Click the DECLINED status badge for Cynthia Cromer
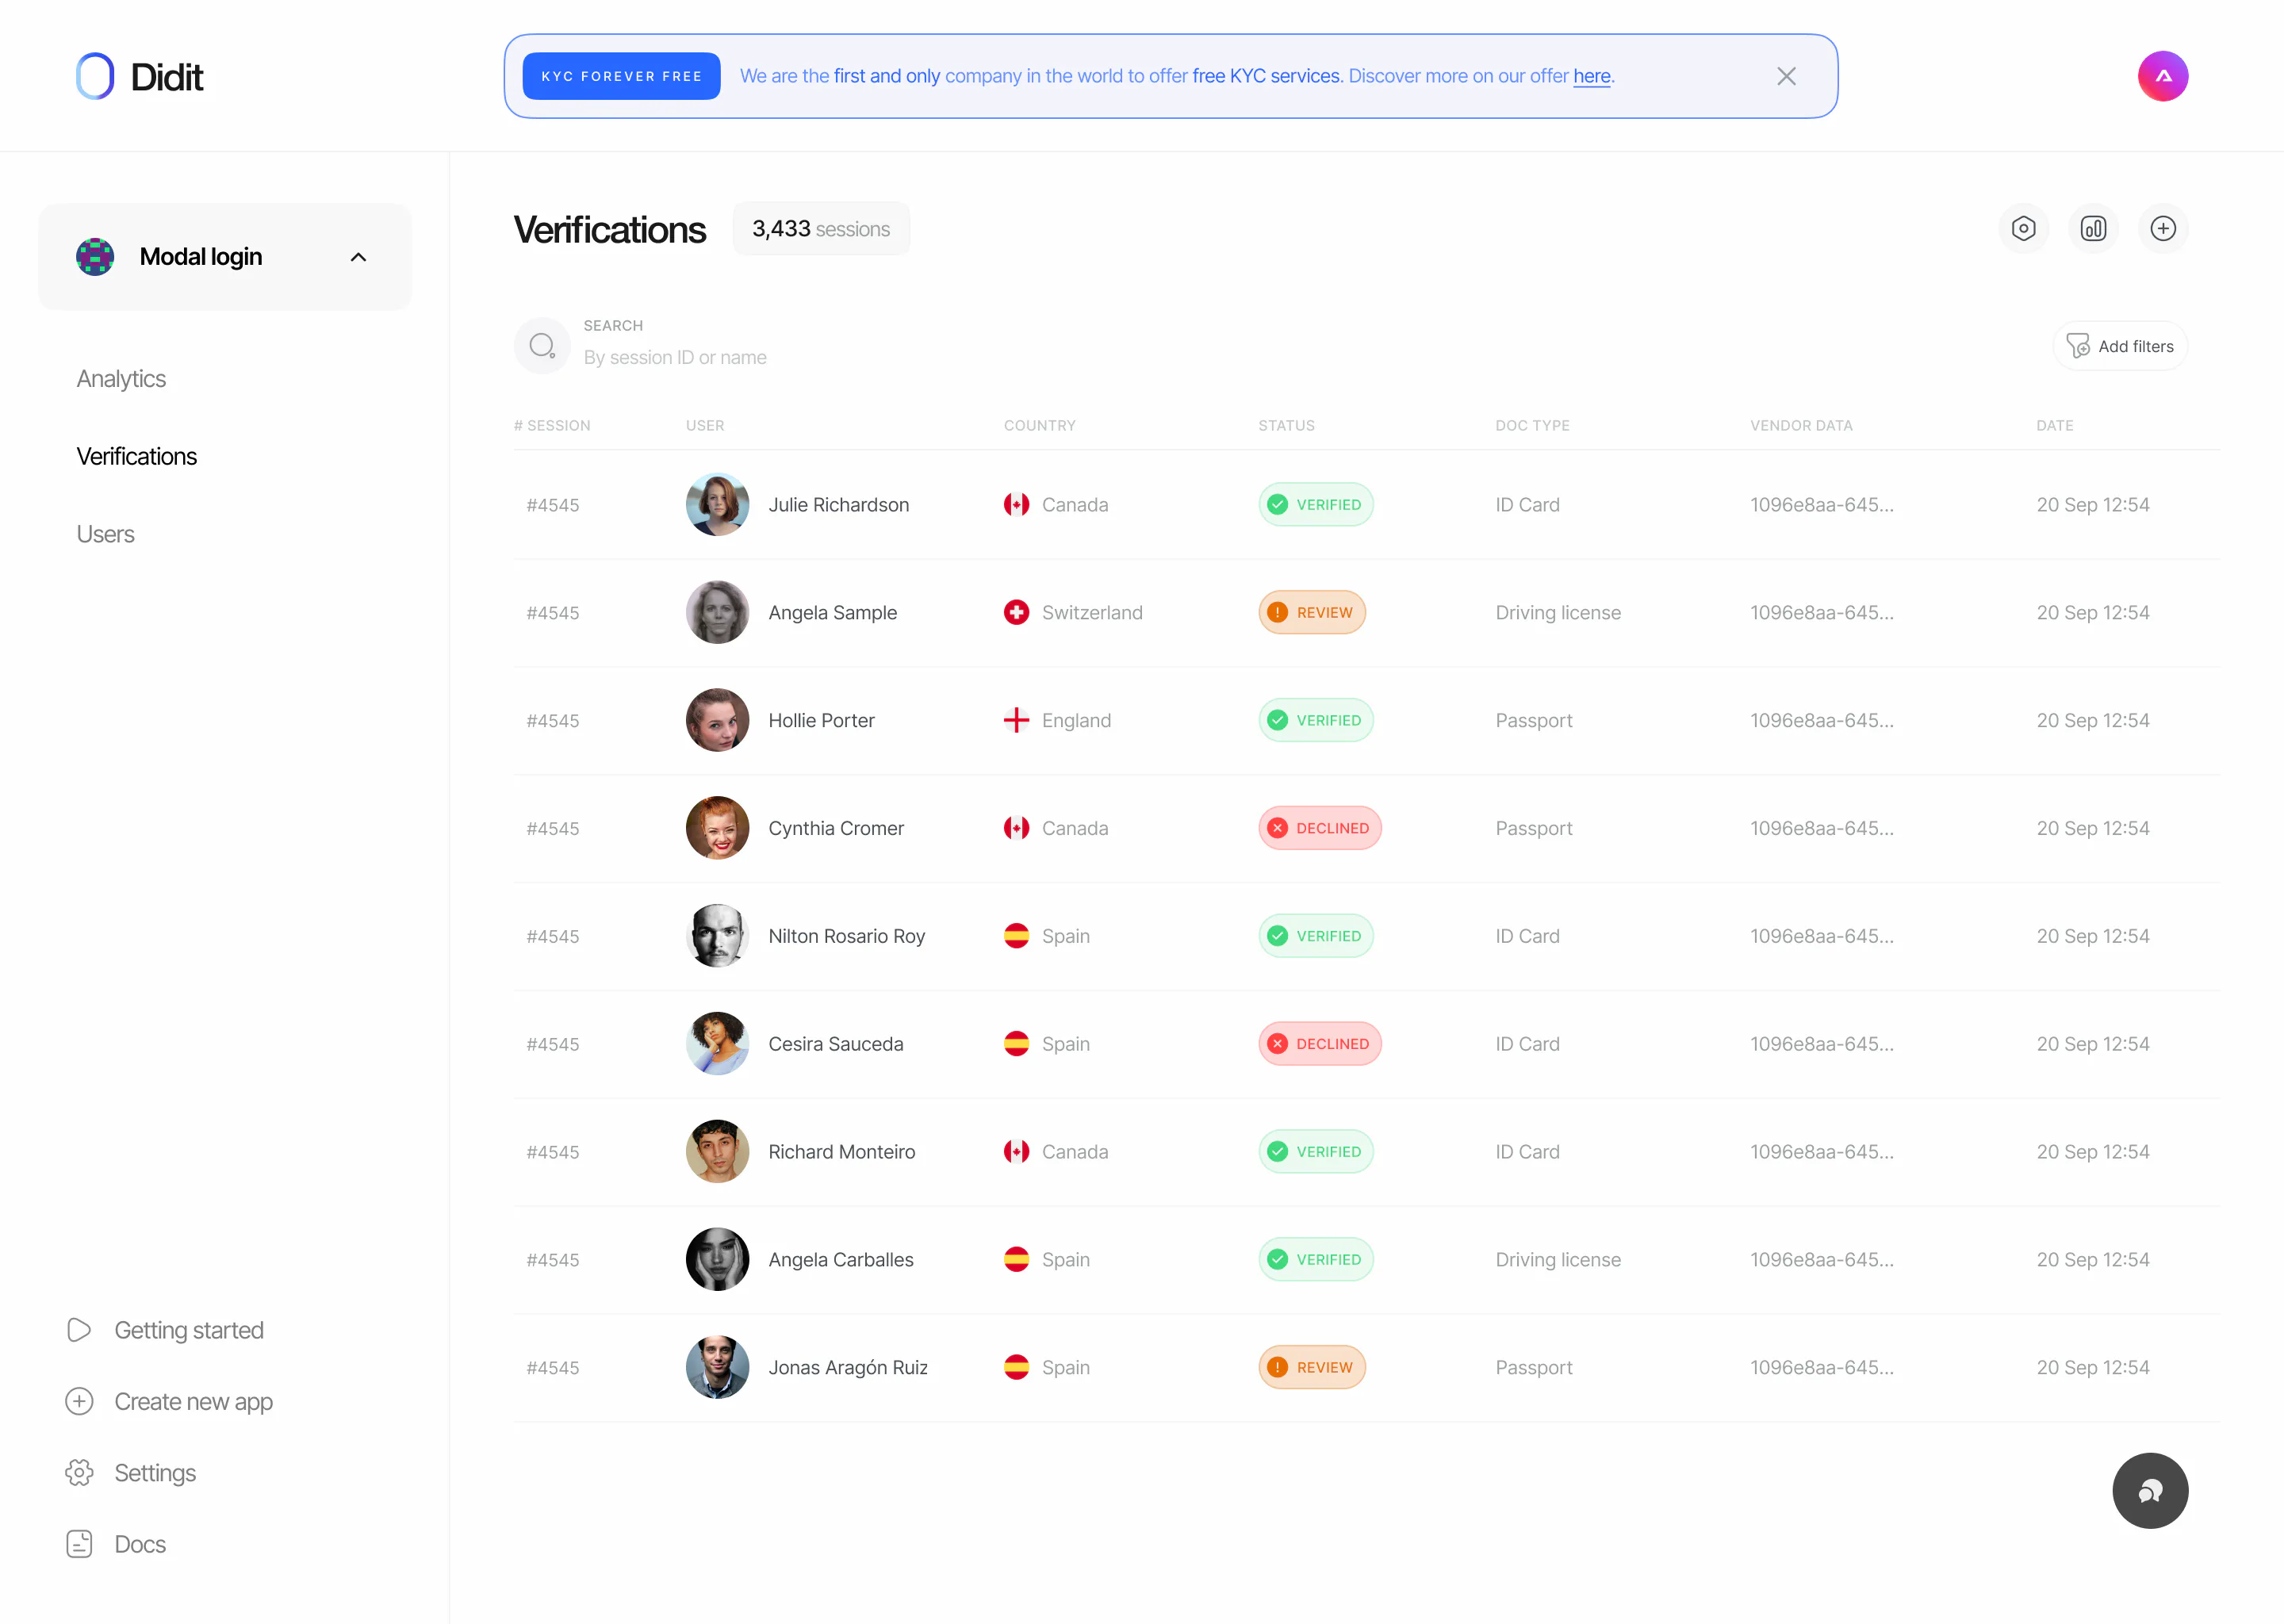 [x=1319, y=827]
